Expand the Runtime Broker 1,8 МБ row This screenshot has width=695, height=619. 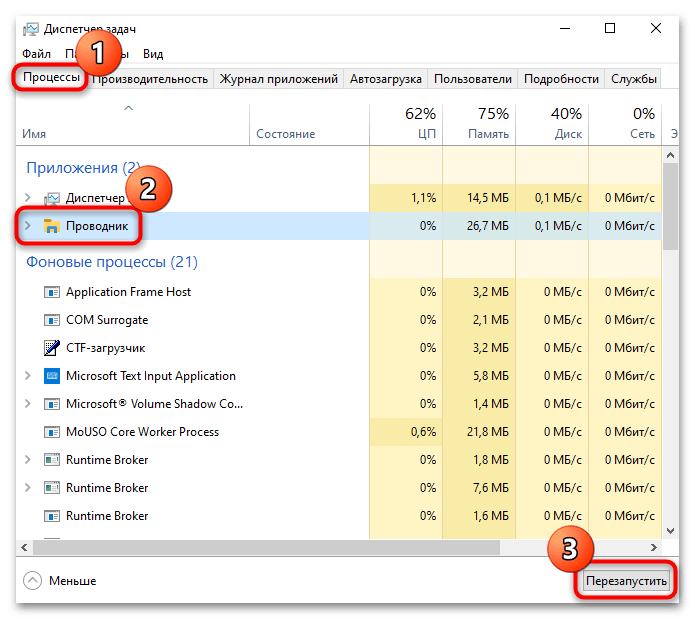(27, 460)
